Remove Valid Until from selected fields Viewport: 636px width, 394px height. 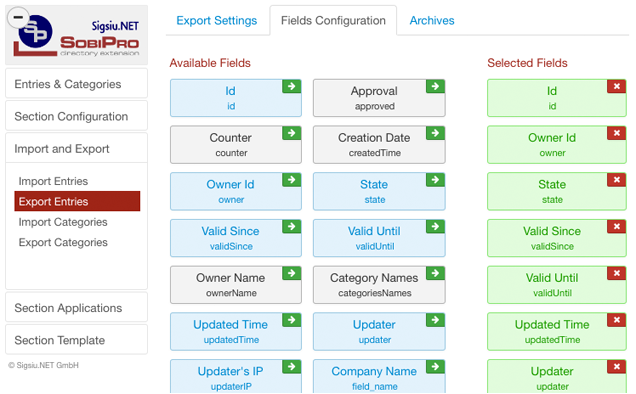point(617,273)
